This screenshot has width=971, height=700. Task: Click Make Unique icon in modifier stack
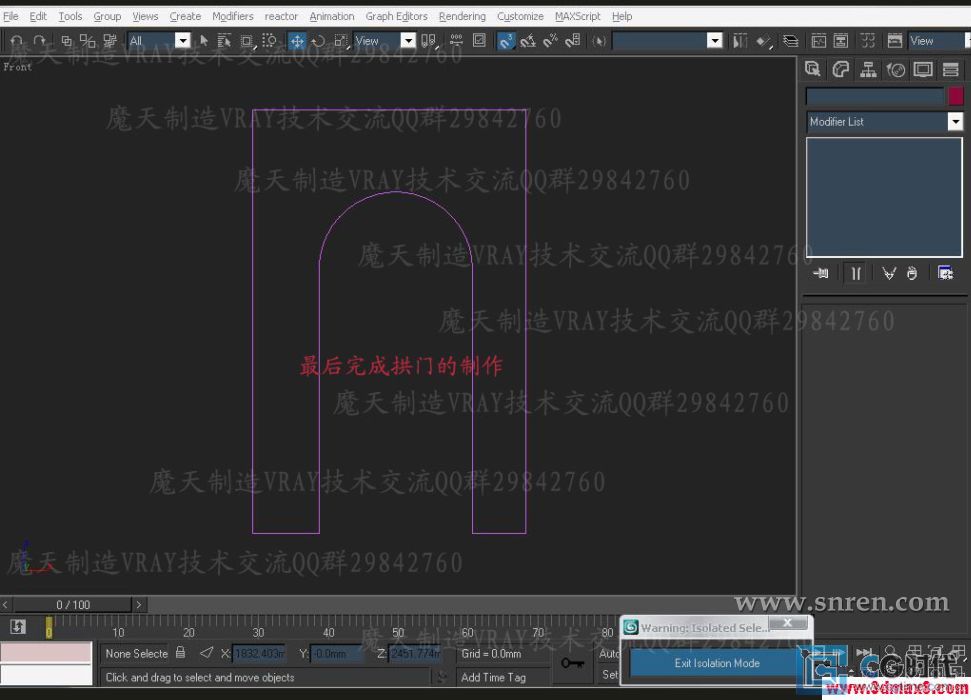coord(889,273)
